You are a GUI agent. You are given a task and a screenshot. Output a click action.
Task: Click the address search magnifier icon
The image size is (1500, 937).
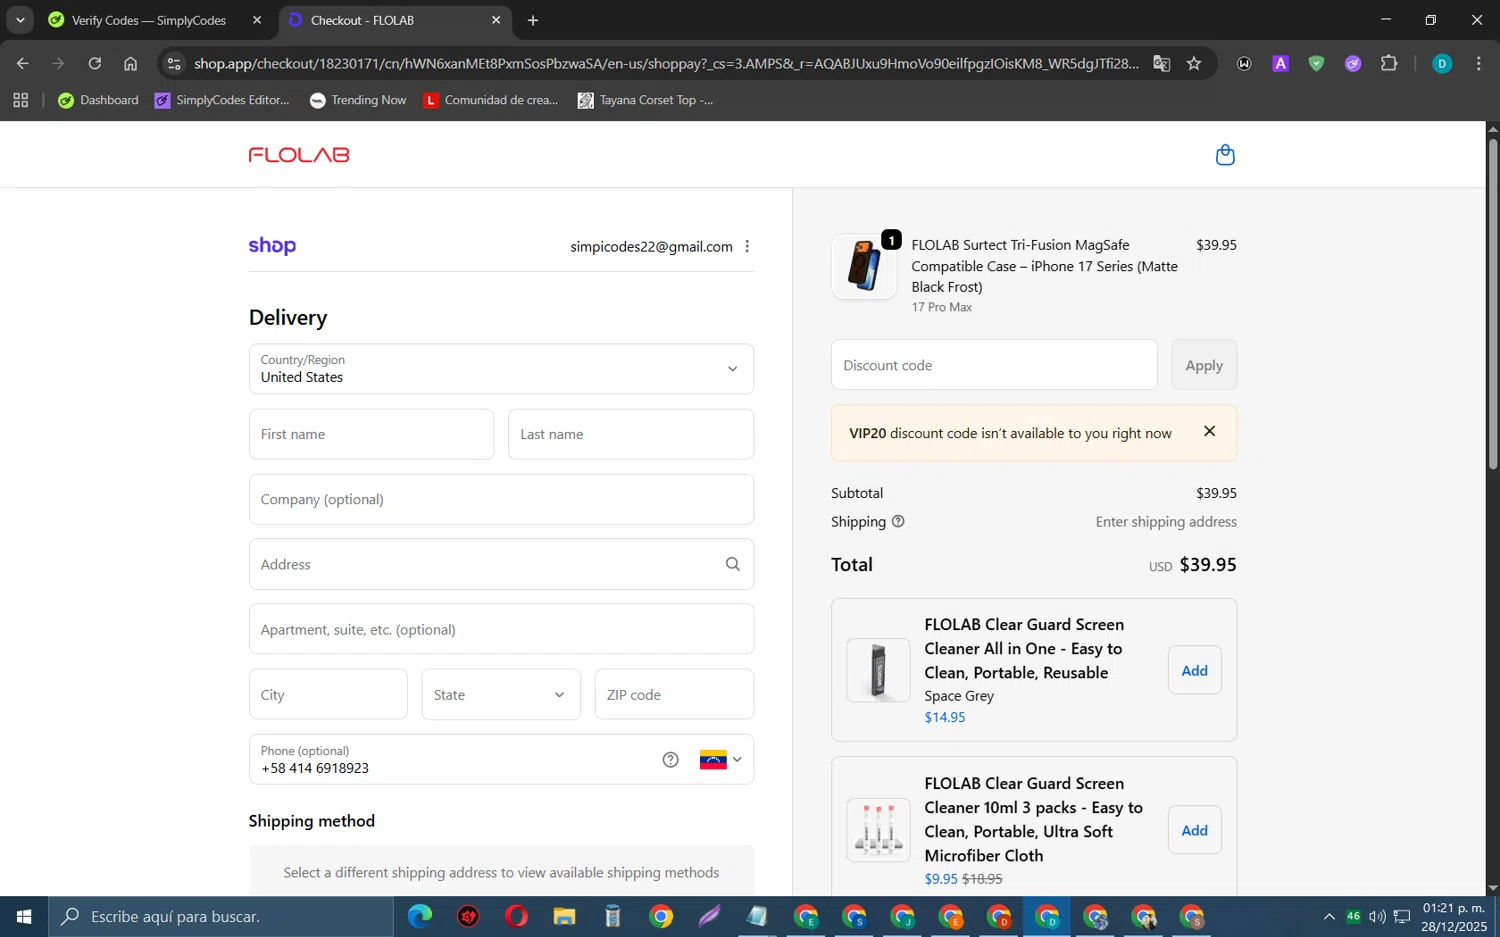[x=732, y=564]
